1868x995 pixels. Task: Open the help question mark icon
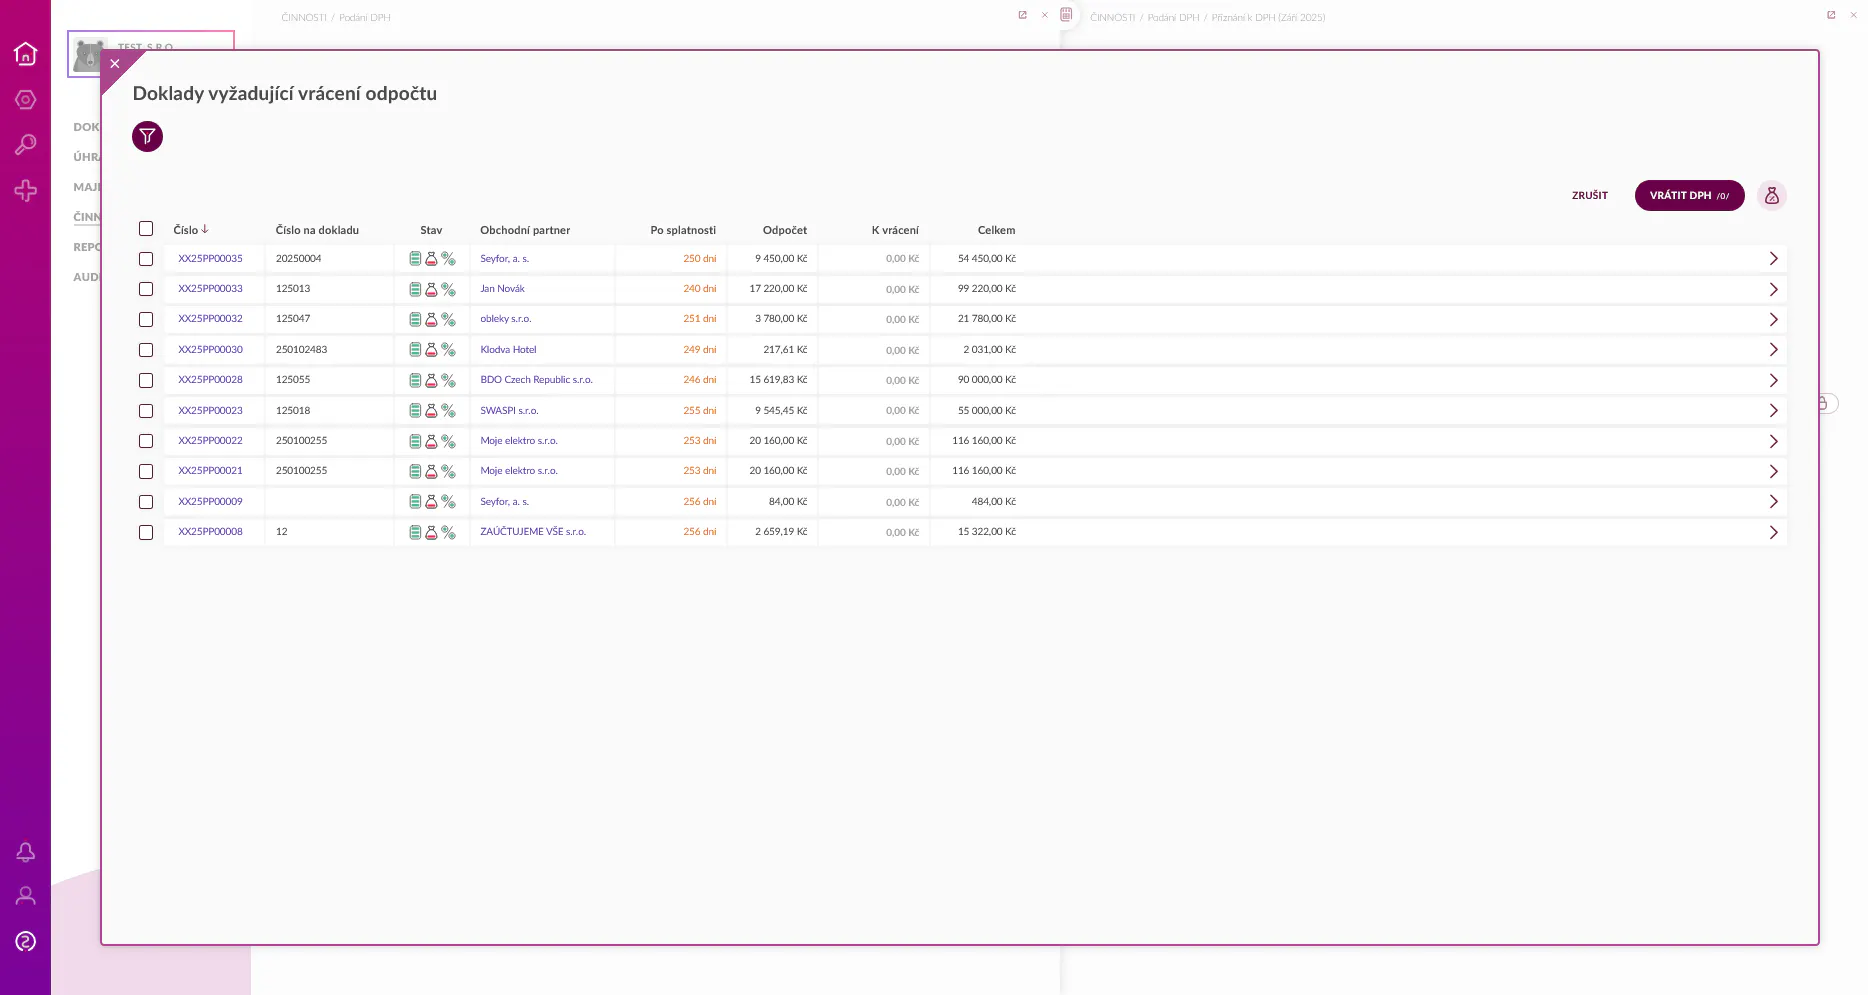[x=26, y=941]
